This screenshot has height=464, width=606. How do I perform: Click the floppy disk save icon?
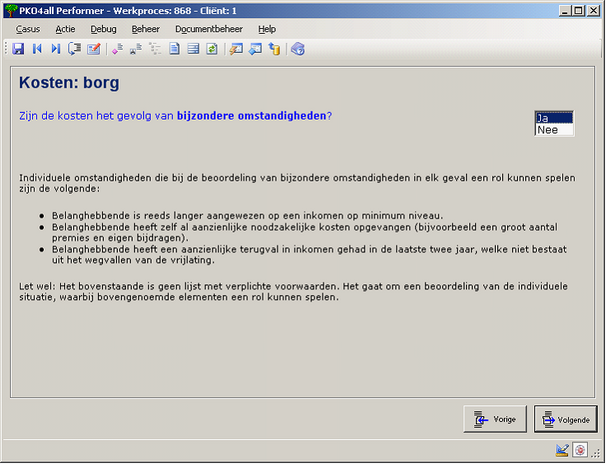point(18,49)
